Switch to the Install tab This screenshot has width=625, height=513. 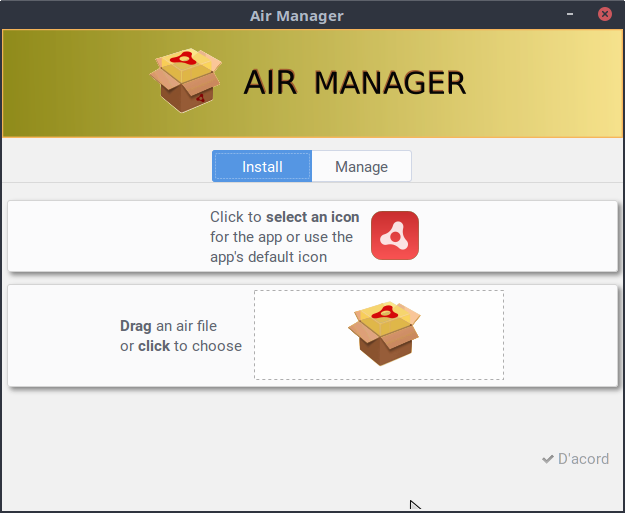(262, 167)
